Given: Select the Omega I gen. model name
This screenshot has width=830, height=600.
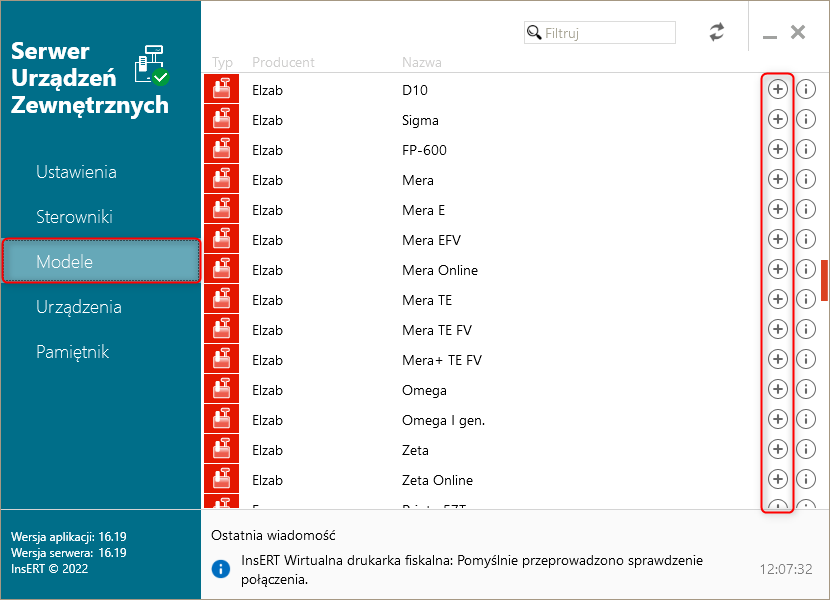Looking at the screenshot, I should (x=444, y=420).
